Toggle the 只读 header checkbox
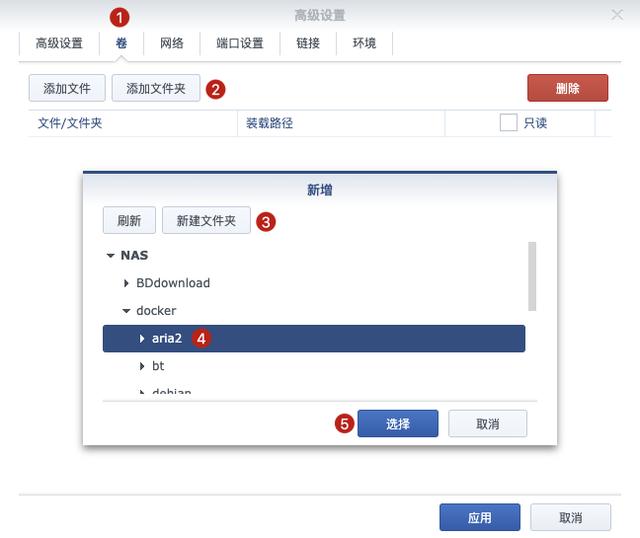 pos(508,122)
